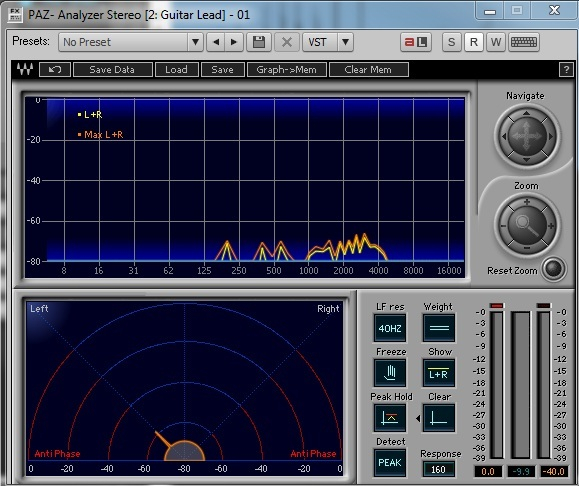The height and width of the screenshot is (486, 579).
Task: Go to previous preset arrow
Action: (x=216, y=42)
